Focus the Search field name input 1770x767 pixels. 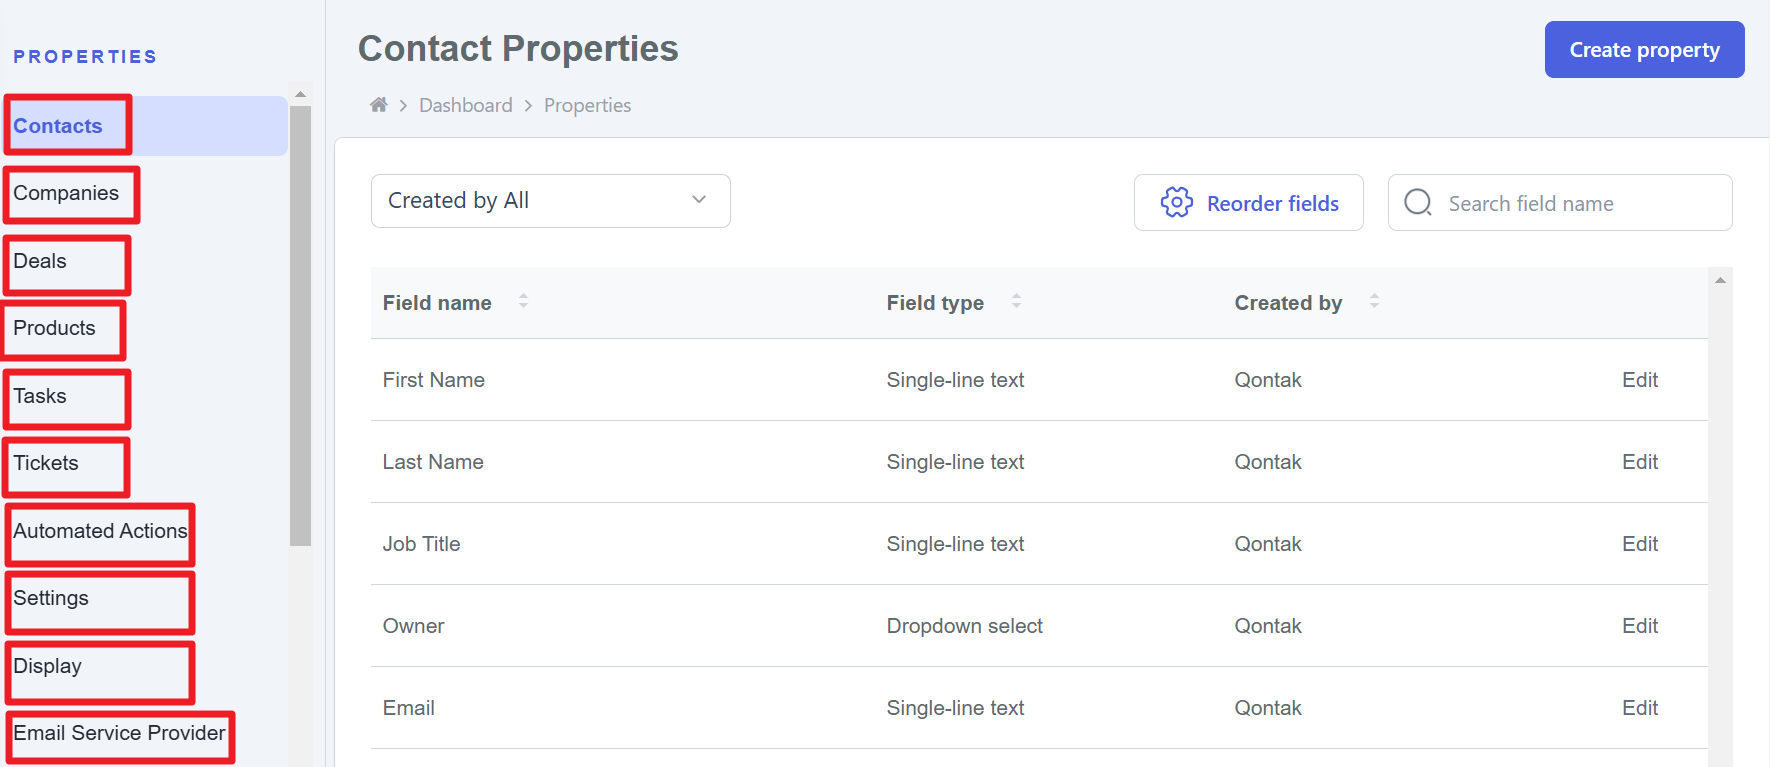(1560, 202)
